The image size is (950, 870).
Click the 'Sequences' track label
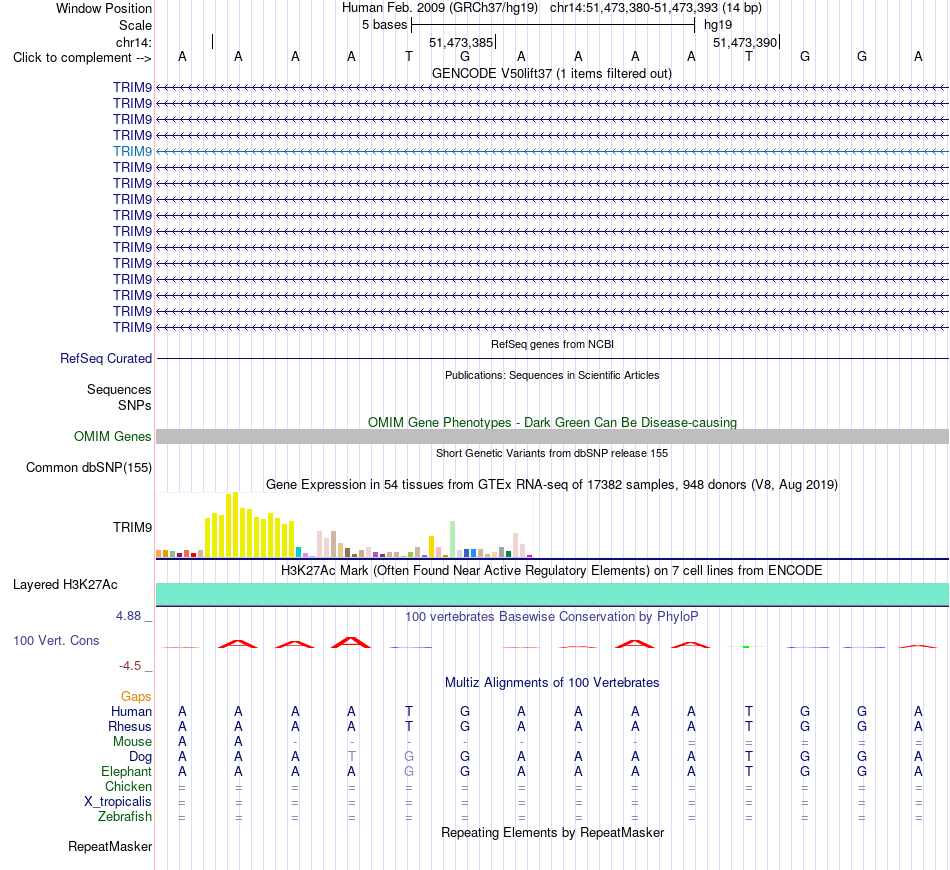[119, 390]
